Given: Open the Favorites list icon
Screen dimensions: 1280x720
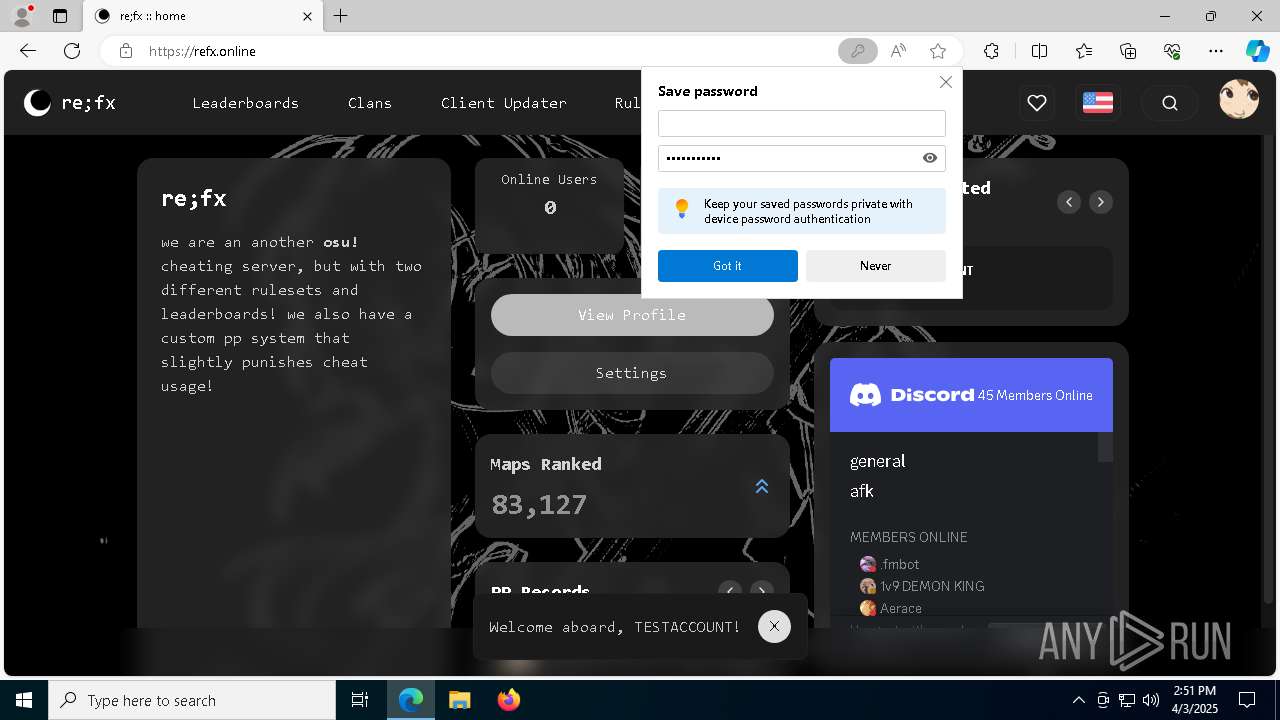Looking at the screenshot, I should point(1084,51).
